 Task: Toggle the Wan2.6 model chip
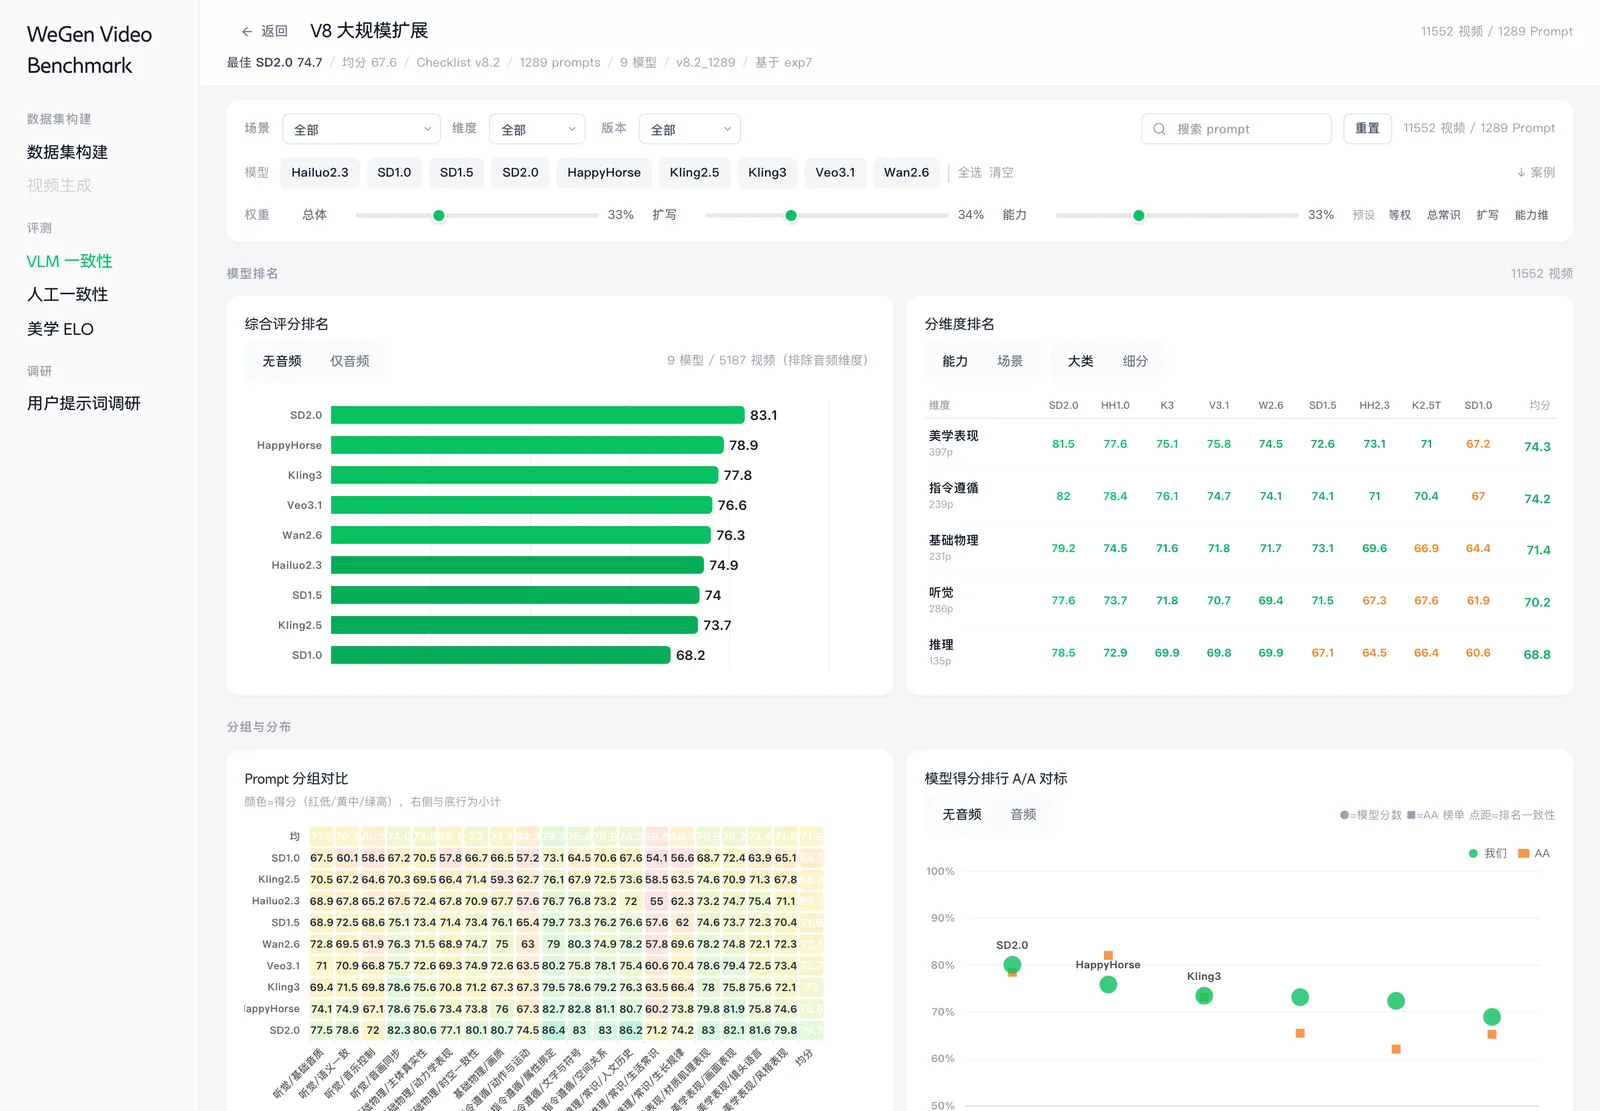(906, 172)
